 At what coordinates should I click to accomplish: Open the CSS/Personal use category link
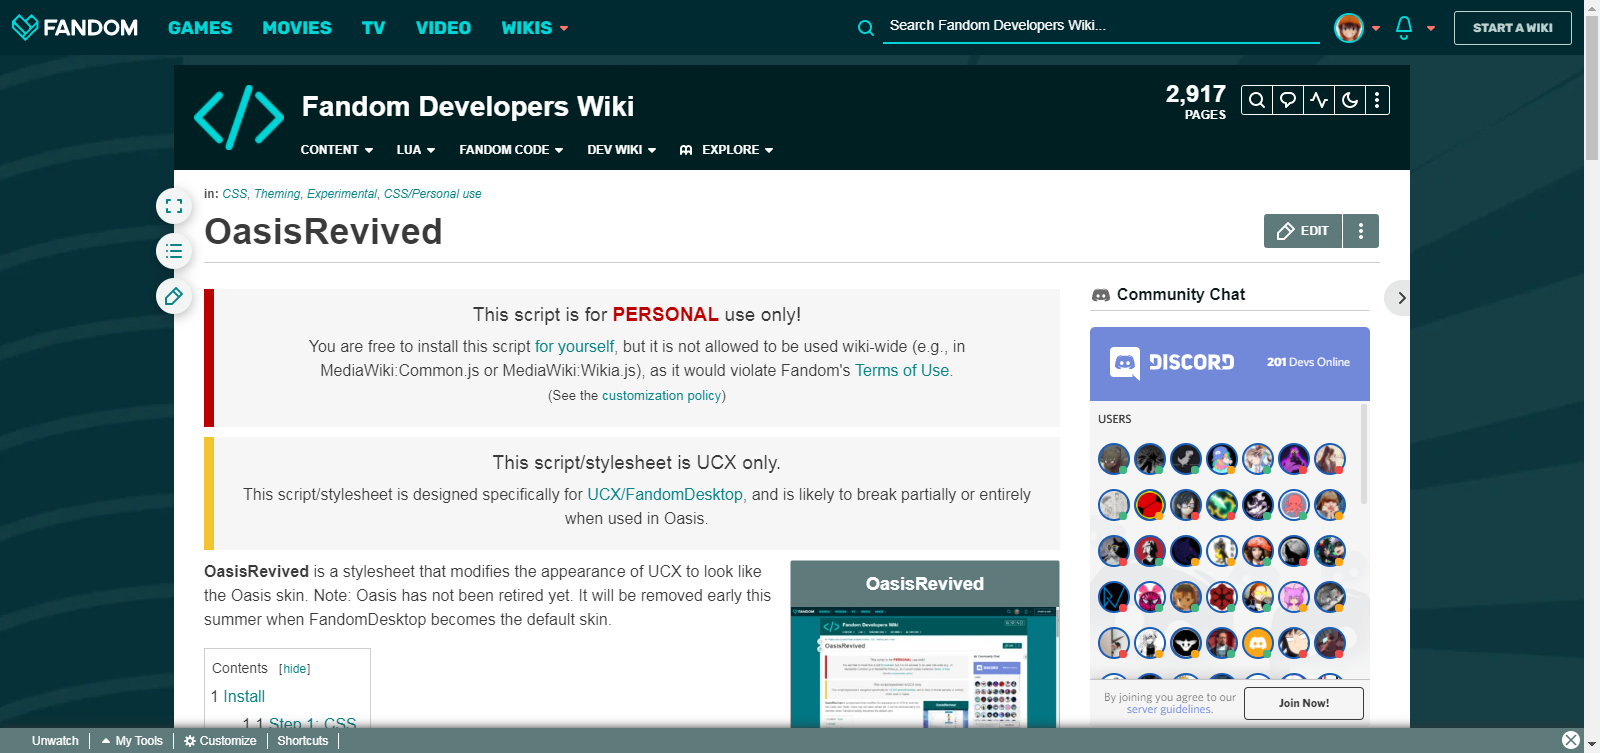coord(433,194)
